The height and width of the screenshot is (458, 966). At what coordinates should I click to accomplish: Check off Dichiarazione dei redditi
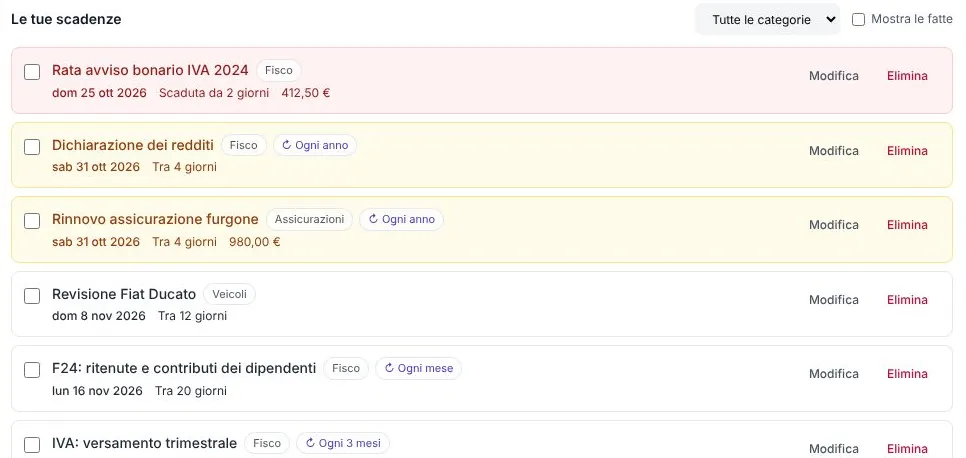(x=32, y=147)
